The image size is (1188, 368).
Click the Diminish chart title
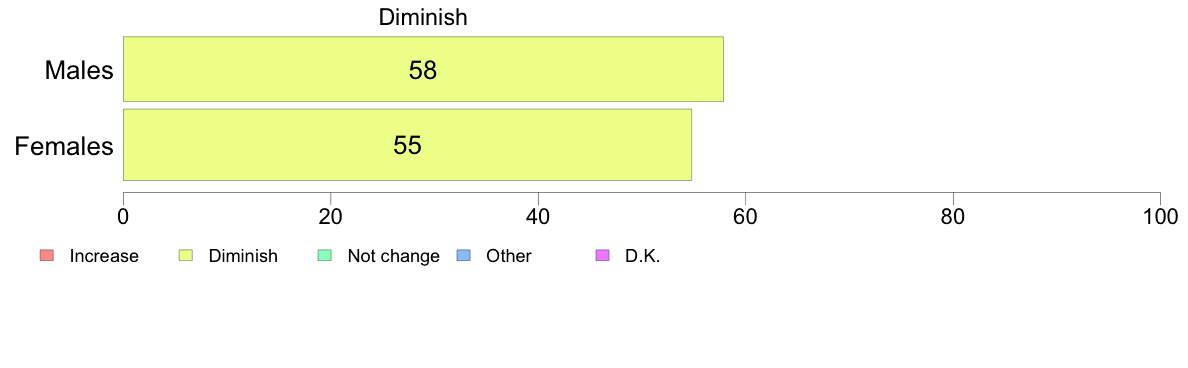pos(424,18)
